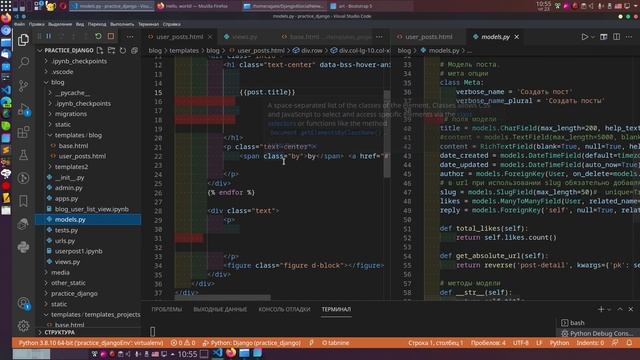Open the Testing flask view

23,155
